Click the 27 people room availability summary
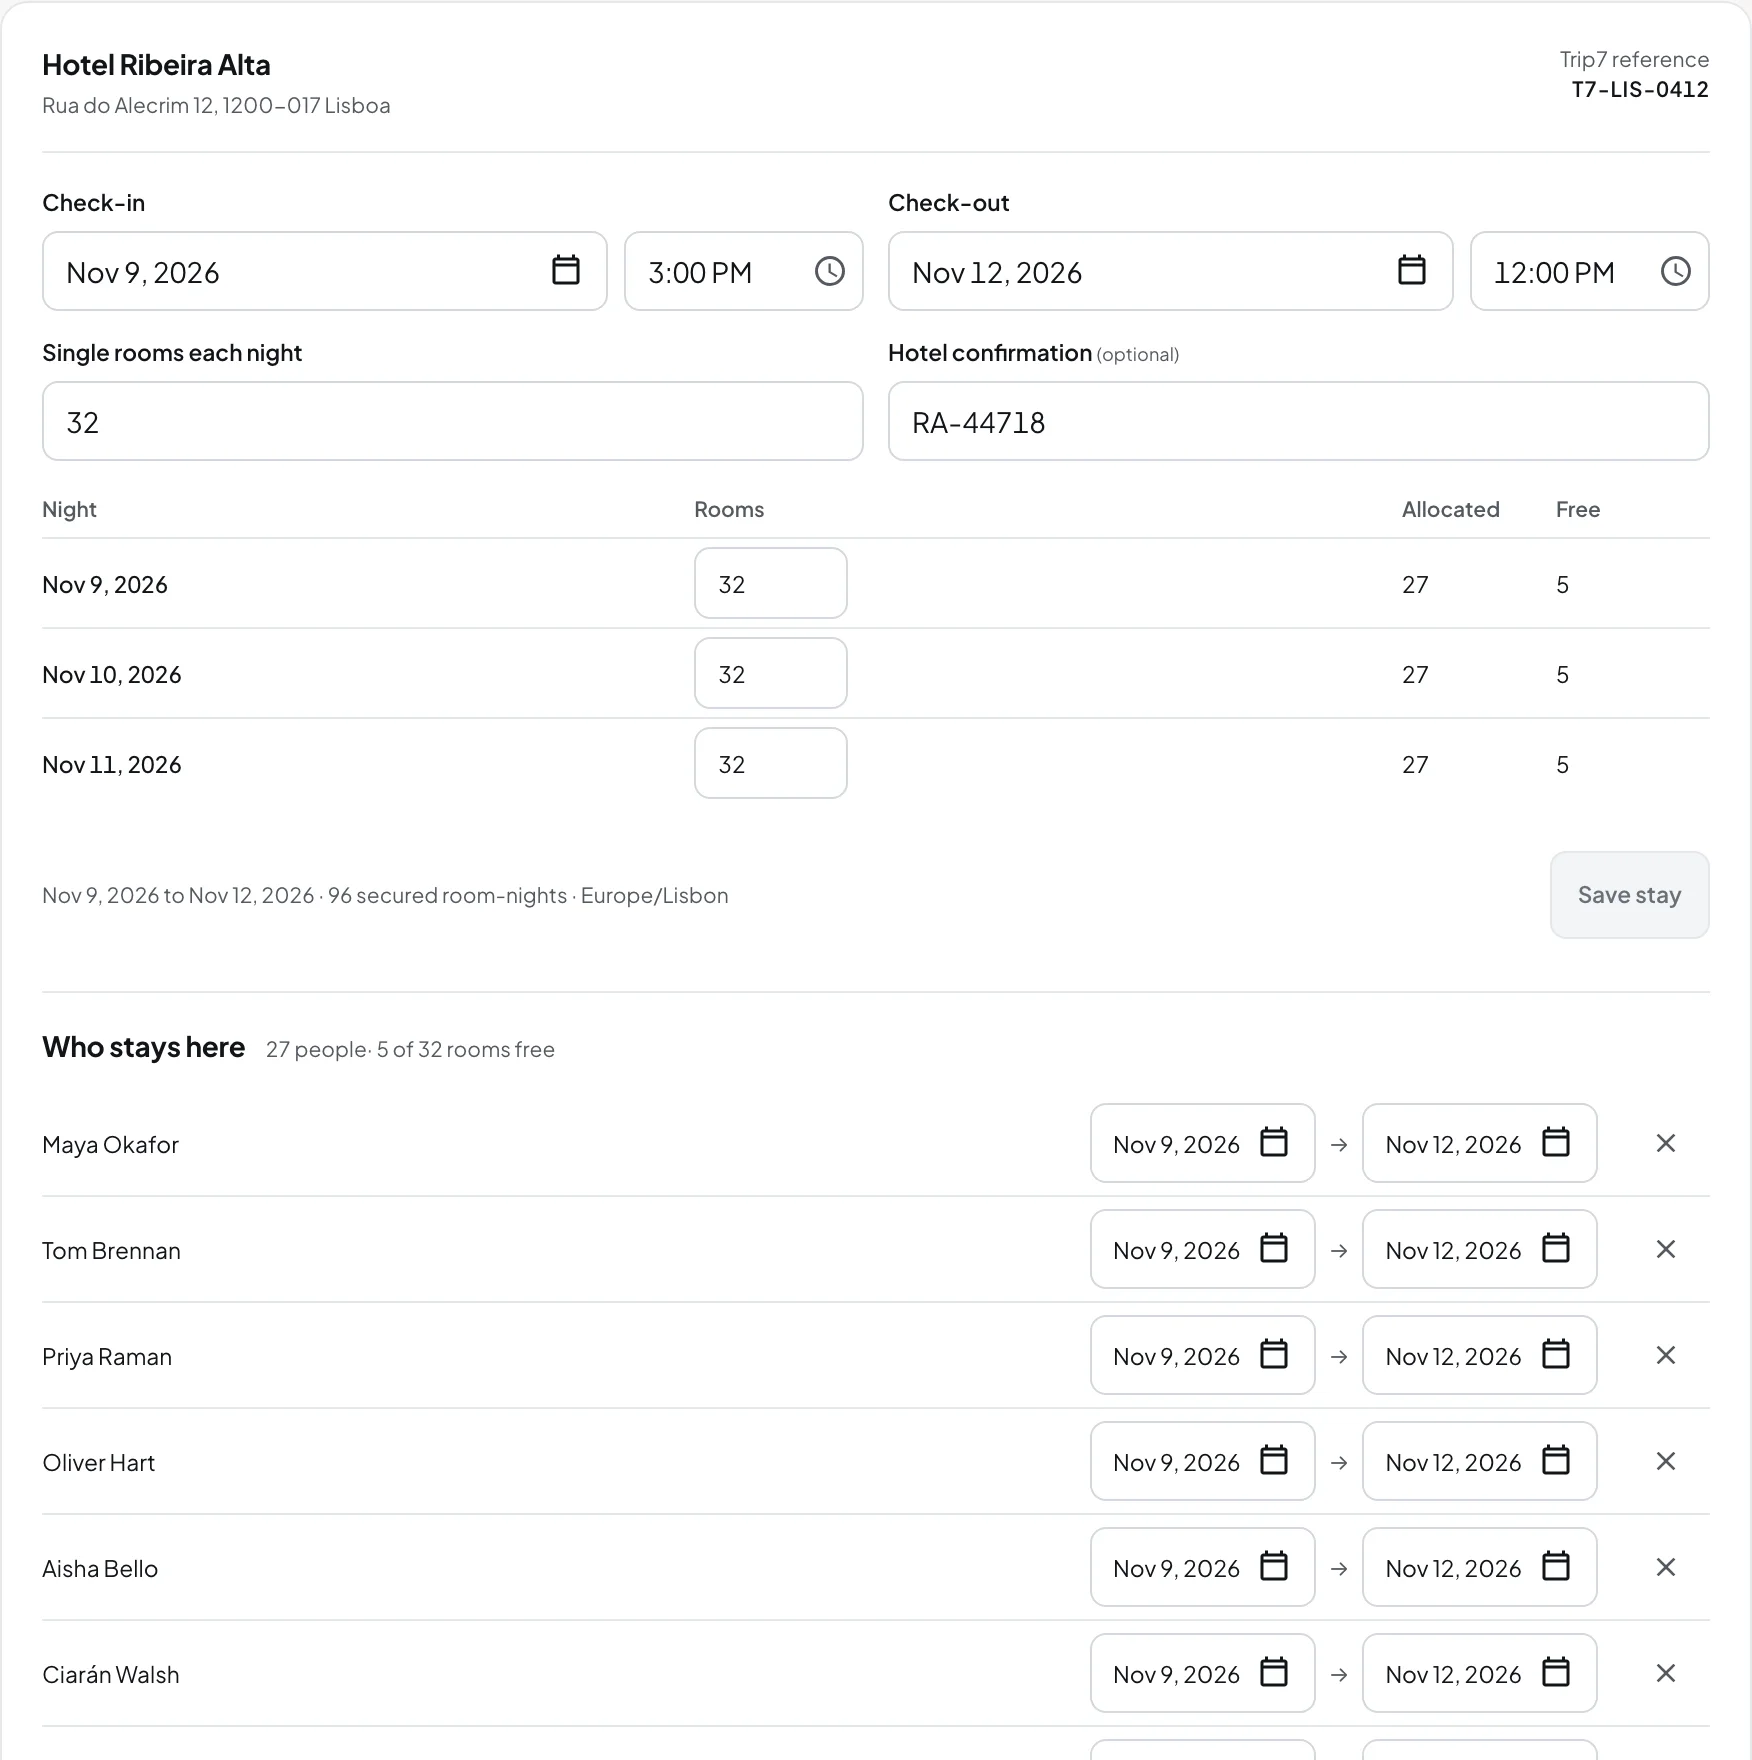Screen dimensions: 1752x1760 click(410, 1050)
